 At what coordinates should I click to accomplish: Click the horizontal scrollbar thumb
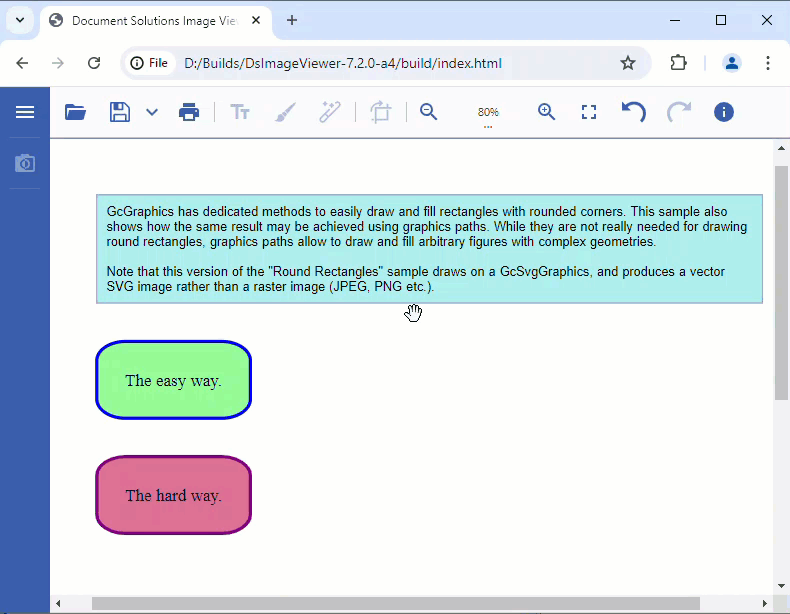[x=396, y=603]
